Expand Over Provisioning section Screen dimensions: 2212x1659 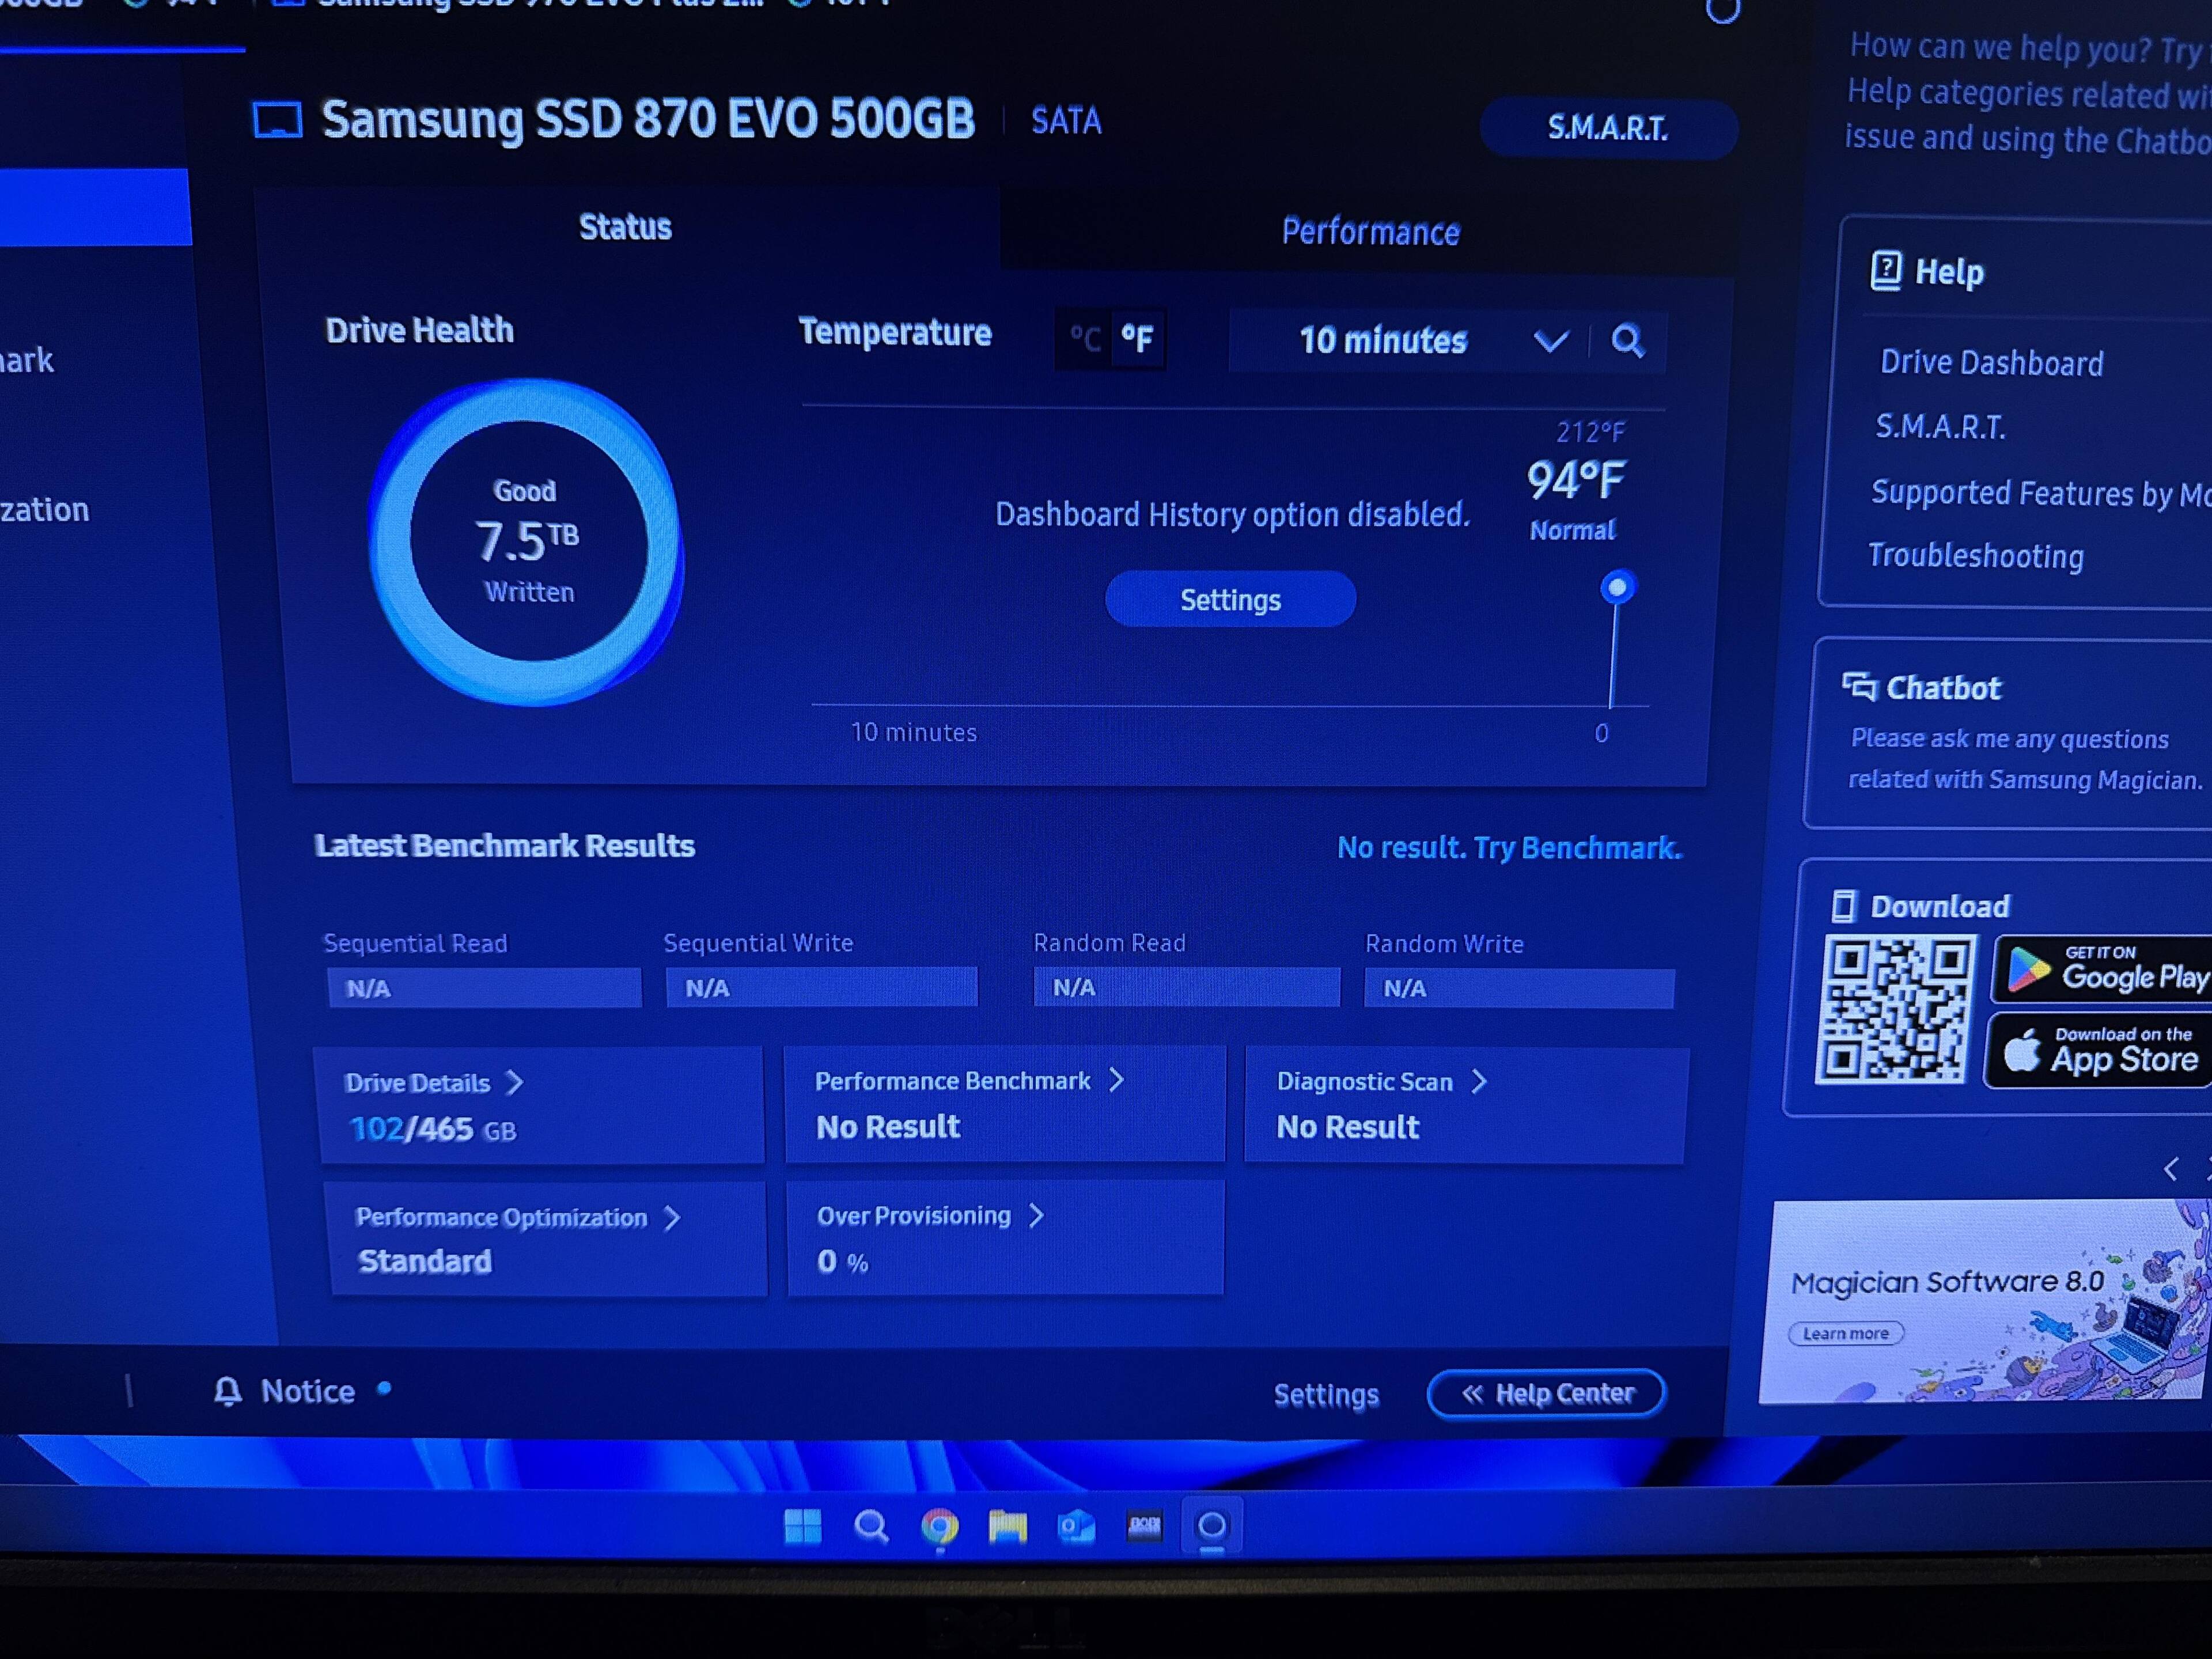(x=1036, y=1215)
